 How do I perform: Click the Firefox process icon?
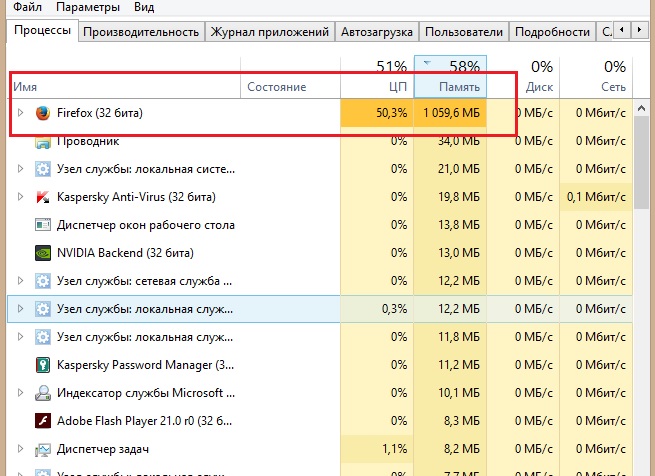coord(42,113)
